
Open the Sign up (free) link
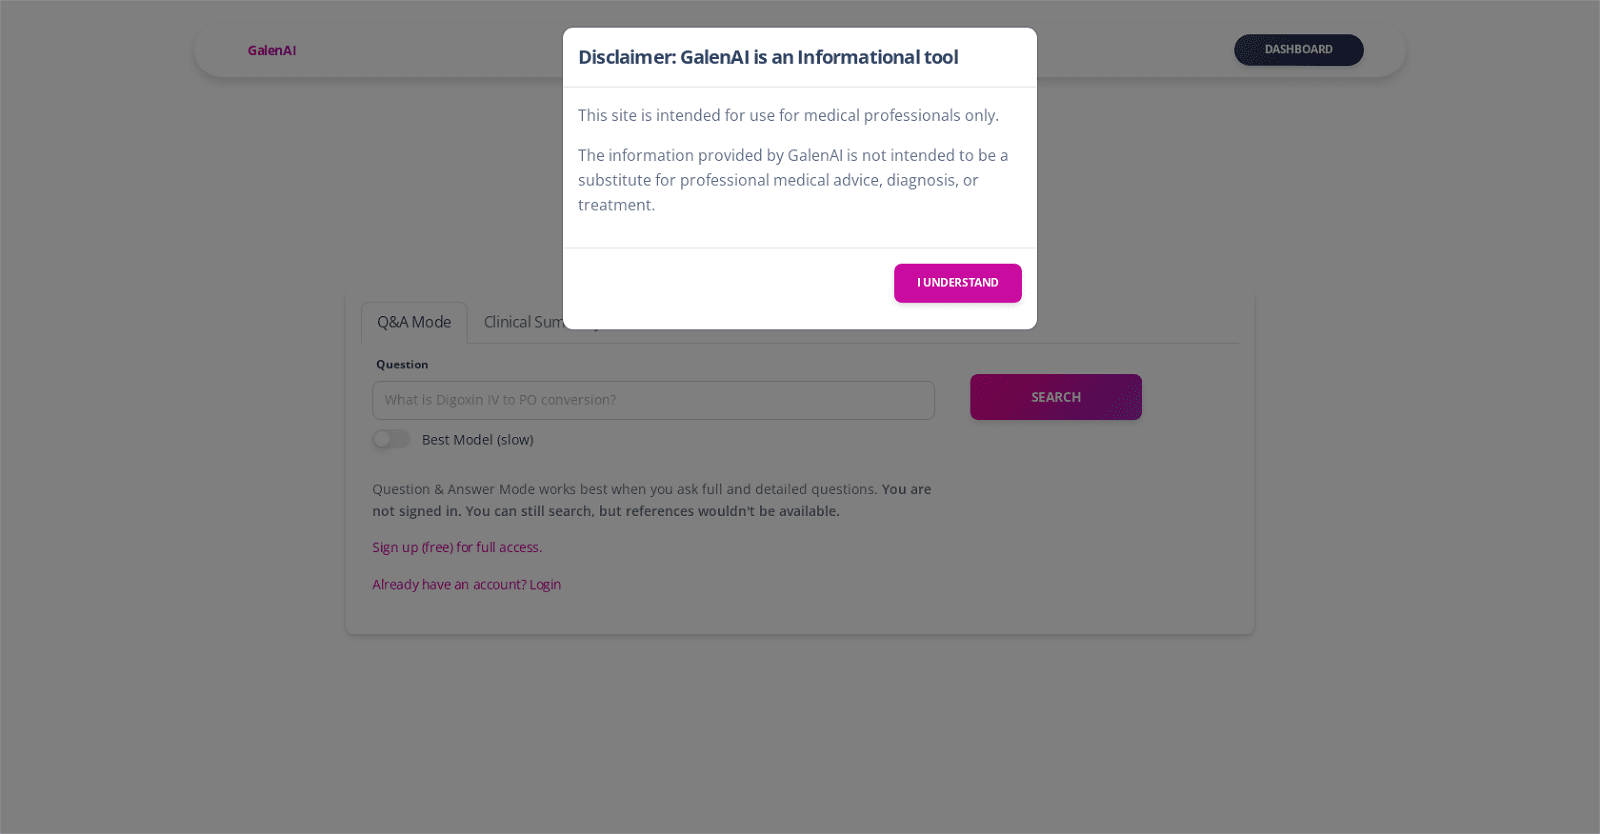[457, 547]
